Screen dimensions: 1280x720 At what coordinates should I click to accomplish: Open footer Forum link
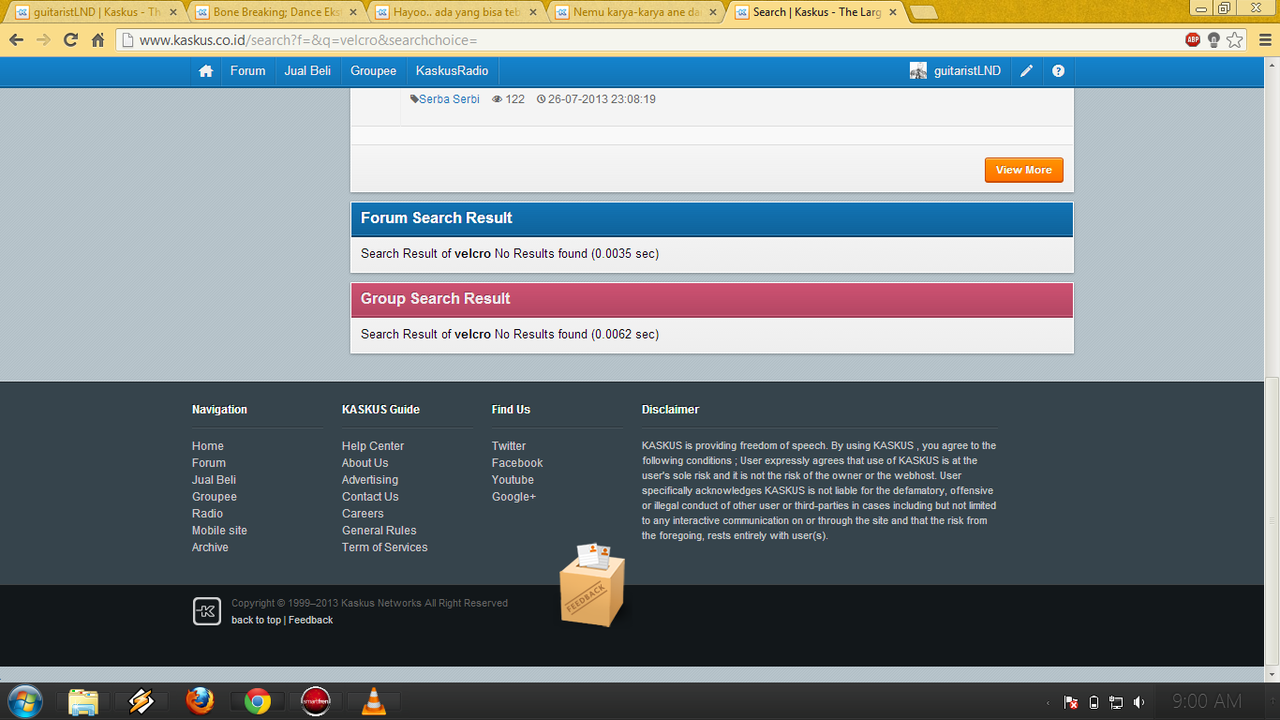209,463
